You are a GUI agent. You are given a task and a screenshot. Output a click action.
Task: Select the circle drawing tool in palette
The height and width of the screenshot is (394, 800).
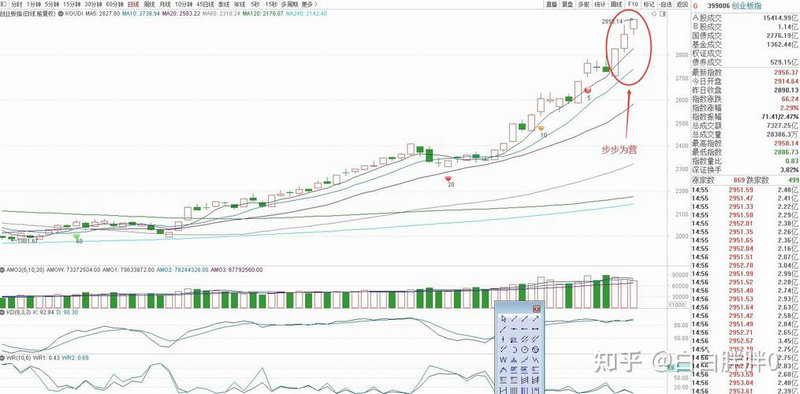[524, 350]
